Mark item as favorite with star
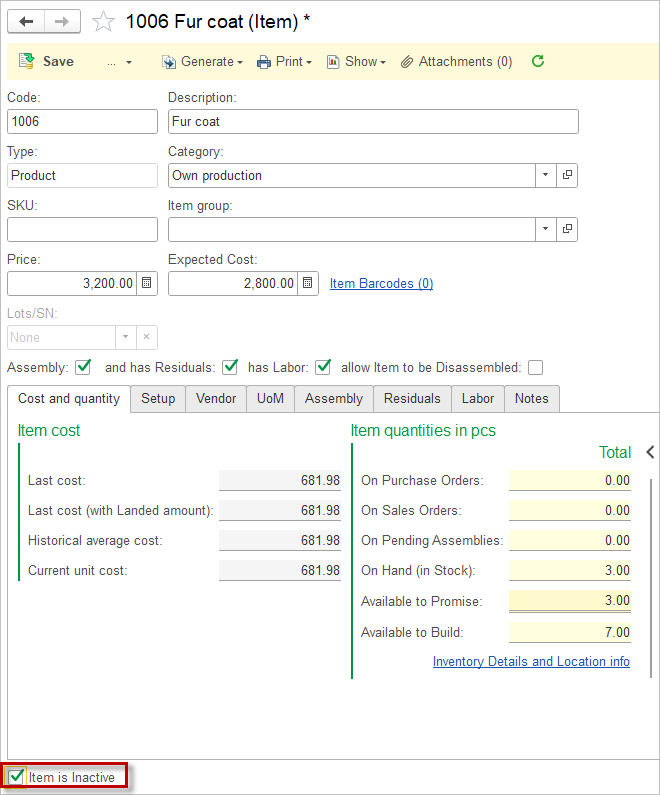 tap(103, 21)
